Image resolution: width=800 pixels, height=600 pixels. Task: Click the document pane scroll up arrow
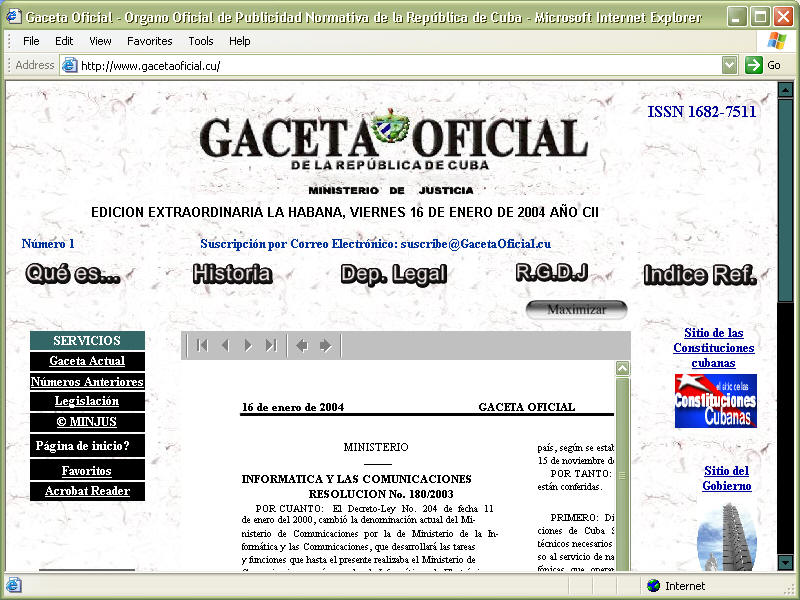point(622,368)
